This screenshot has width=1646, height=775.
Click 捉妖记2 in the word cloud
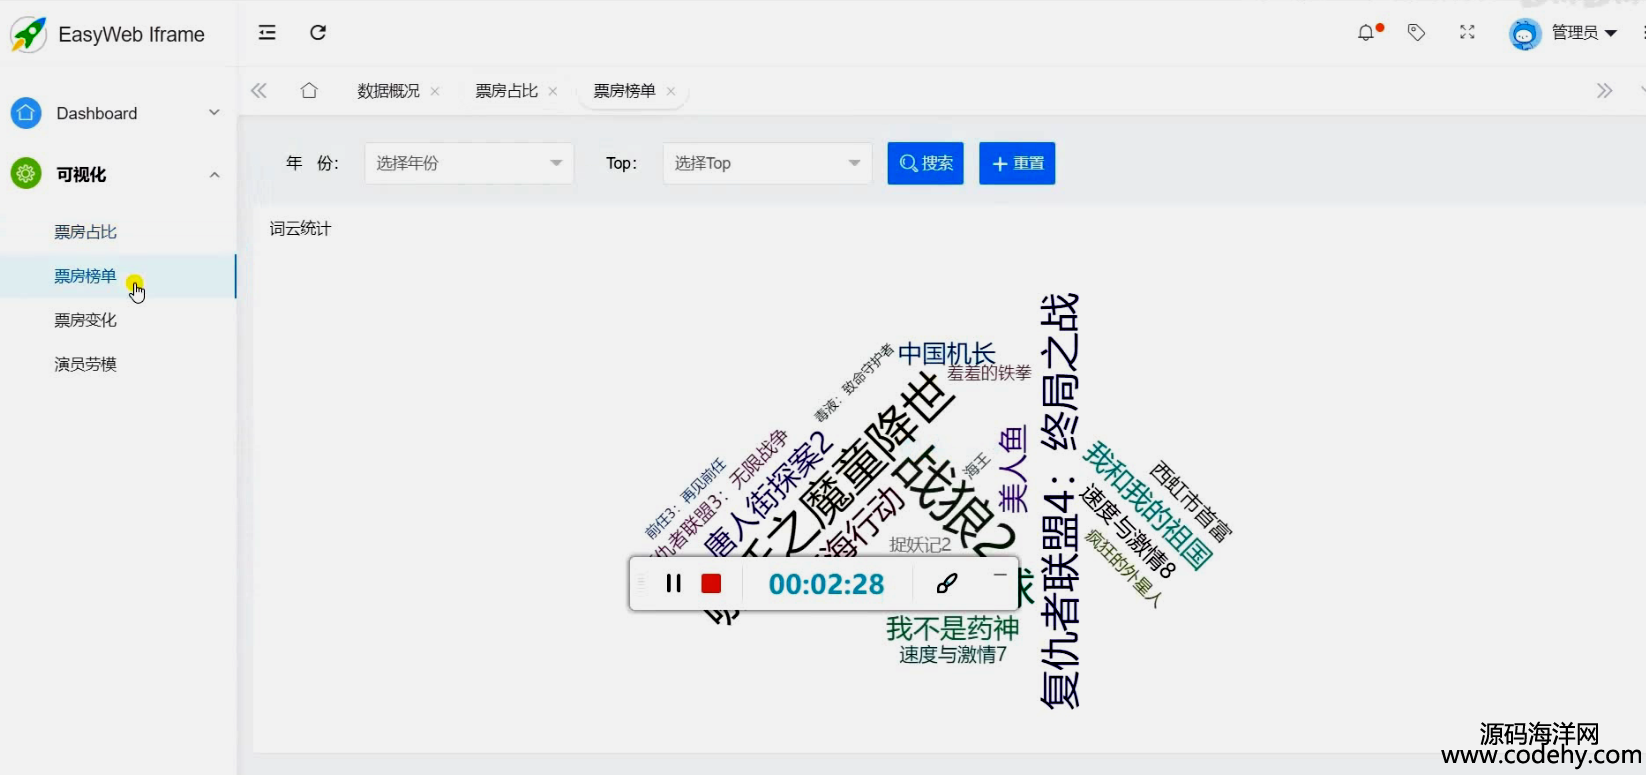[x=920, y=545]
